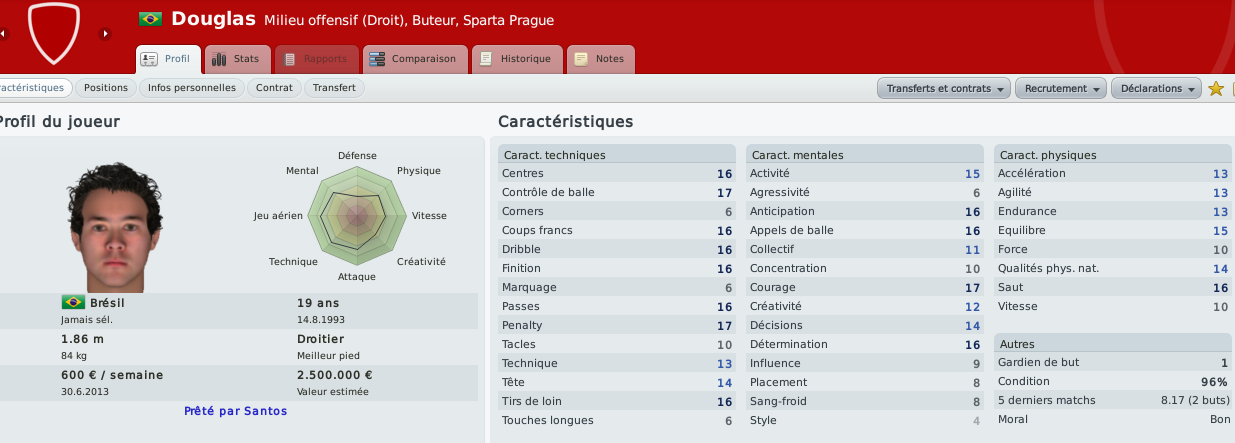Expand the Recrutement dropdown menu
Screen dimensions: 1235x443
tap(1060, 88)
